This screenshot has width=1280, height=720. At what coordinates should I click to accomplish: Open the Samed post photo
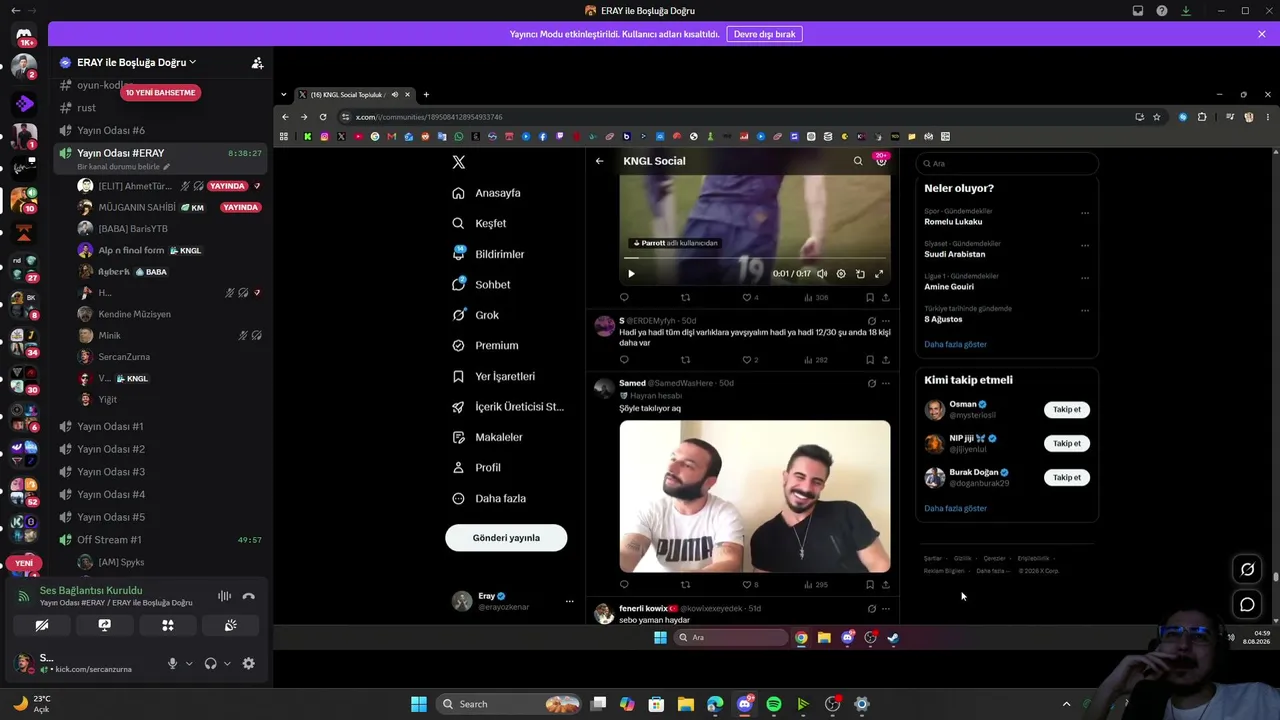point(755,496)
